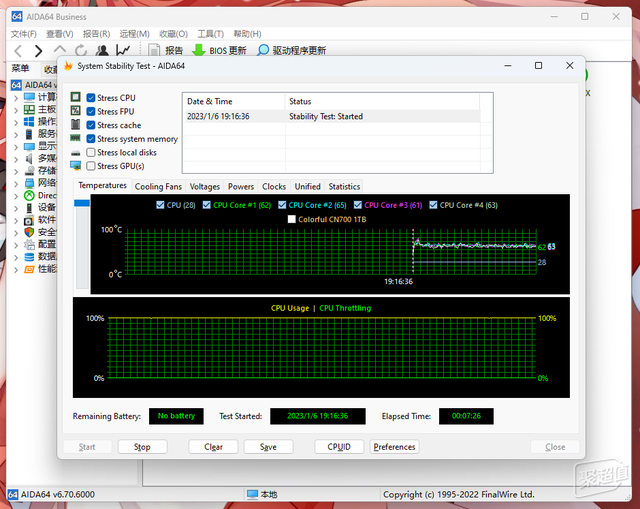The width and height of the screenshot is (640, 509).
Task: Expand the 存储 tree node
Action: 16,171
